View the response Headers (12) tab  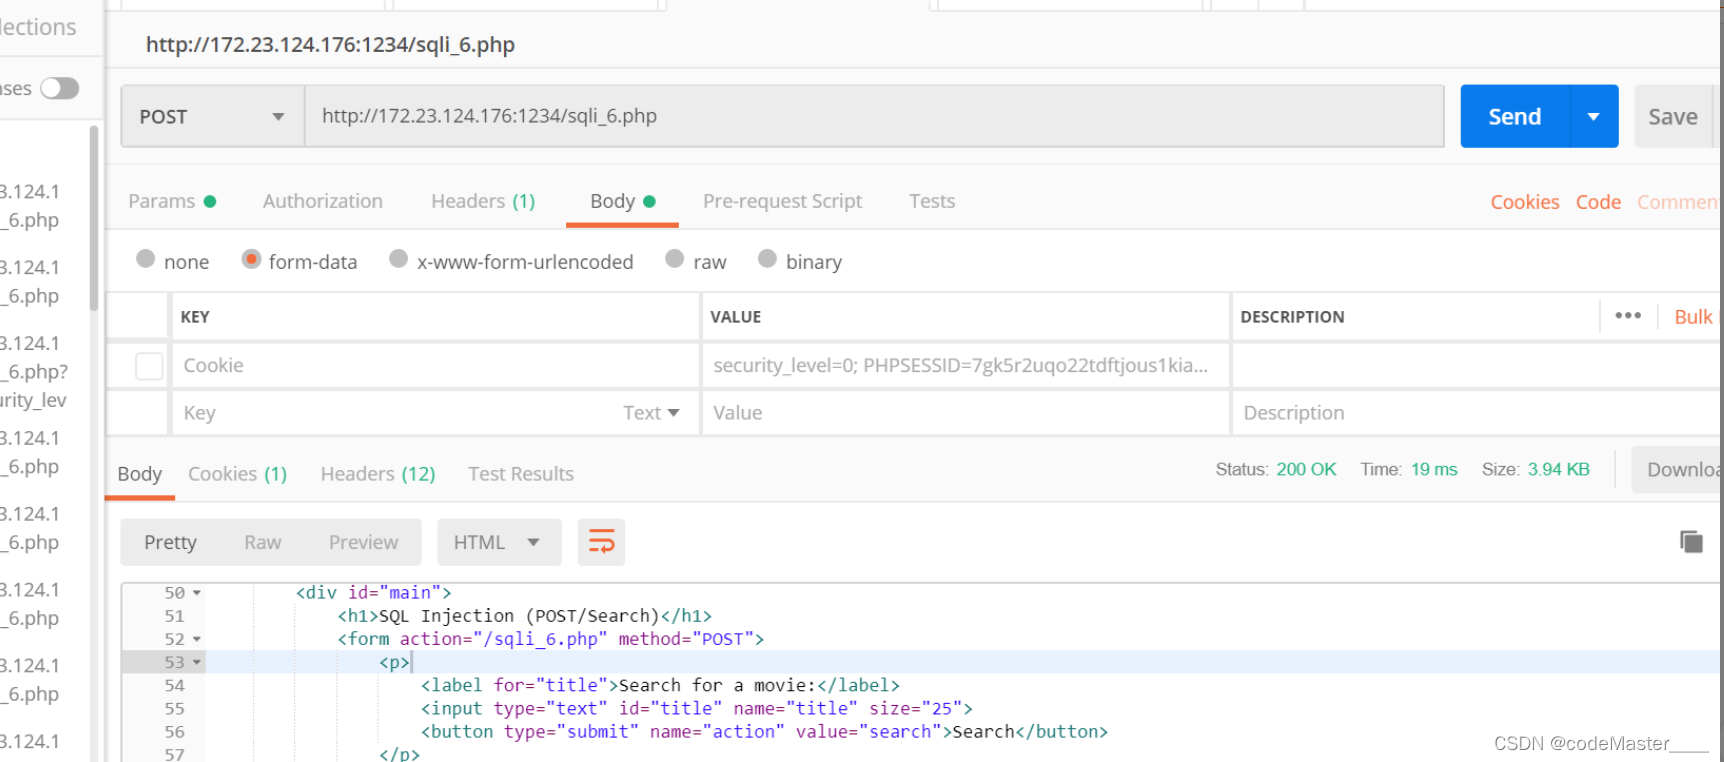(378, 474)
